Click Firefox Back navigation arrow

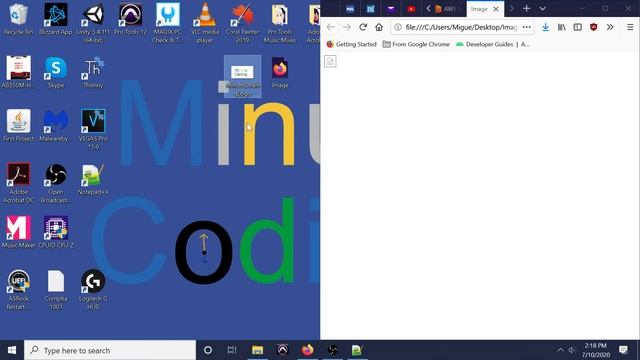coord(331,27)
